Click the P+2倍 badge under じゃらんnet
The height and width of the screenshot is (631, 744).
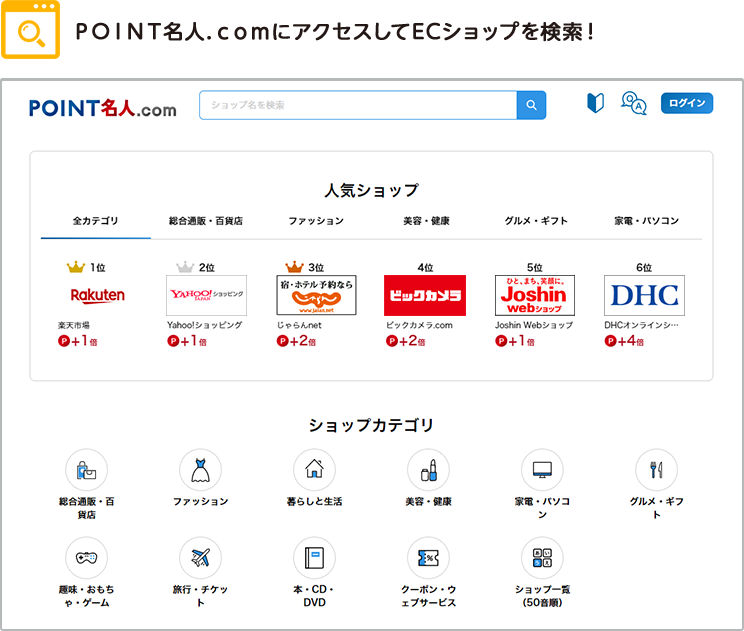pos(296,341)
